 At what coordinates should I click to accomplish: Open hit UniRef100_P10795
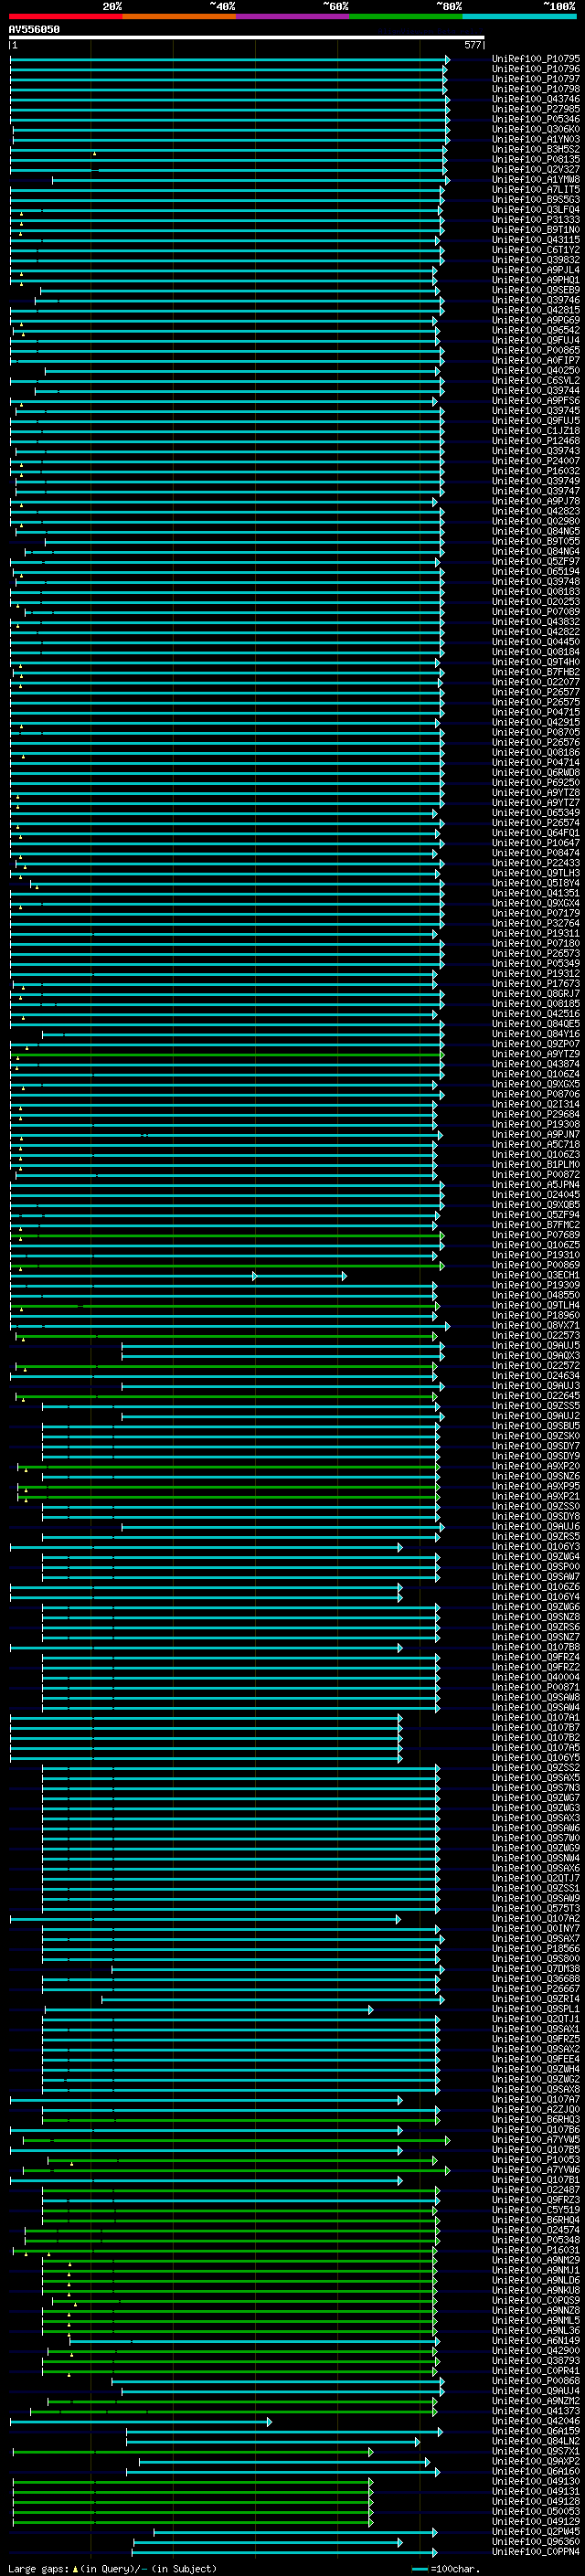[536, 59]
